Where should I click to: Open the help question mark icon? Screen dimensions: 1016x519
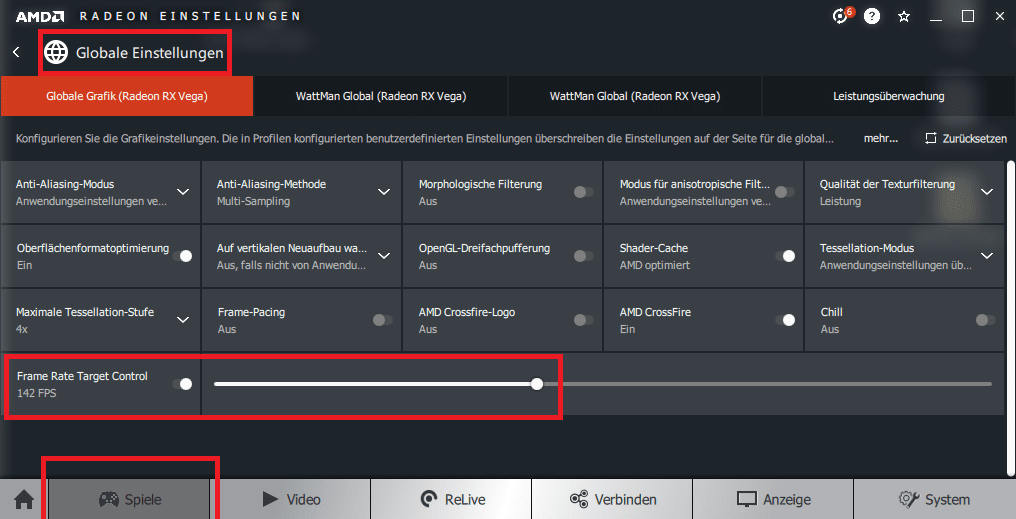pos(872,16)
